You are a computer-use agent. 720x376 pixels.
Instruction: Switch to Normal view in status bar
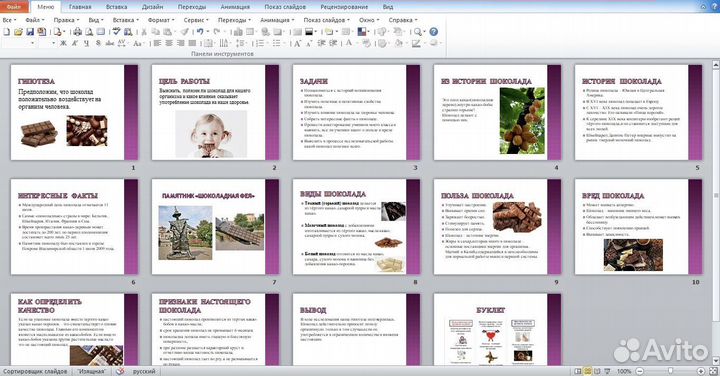[x=578, y=371]
